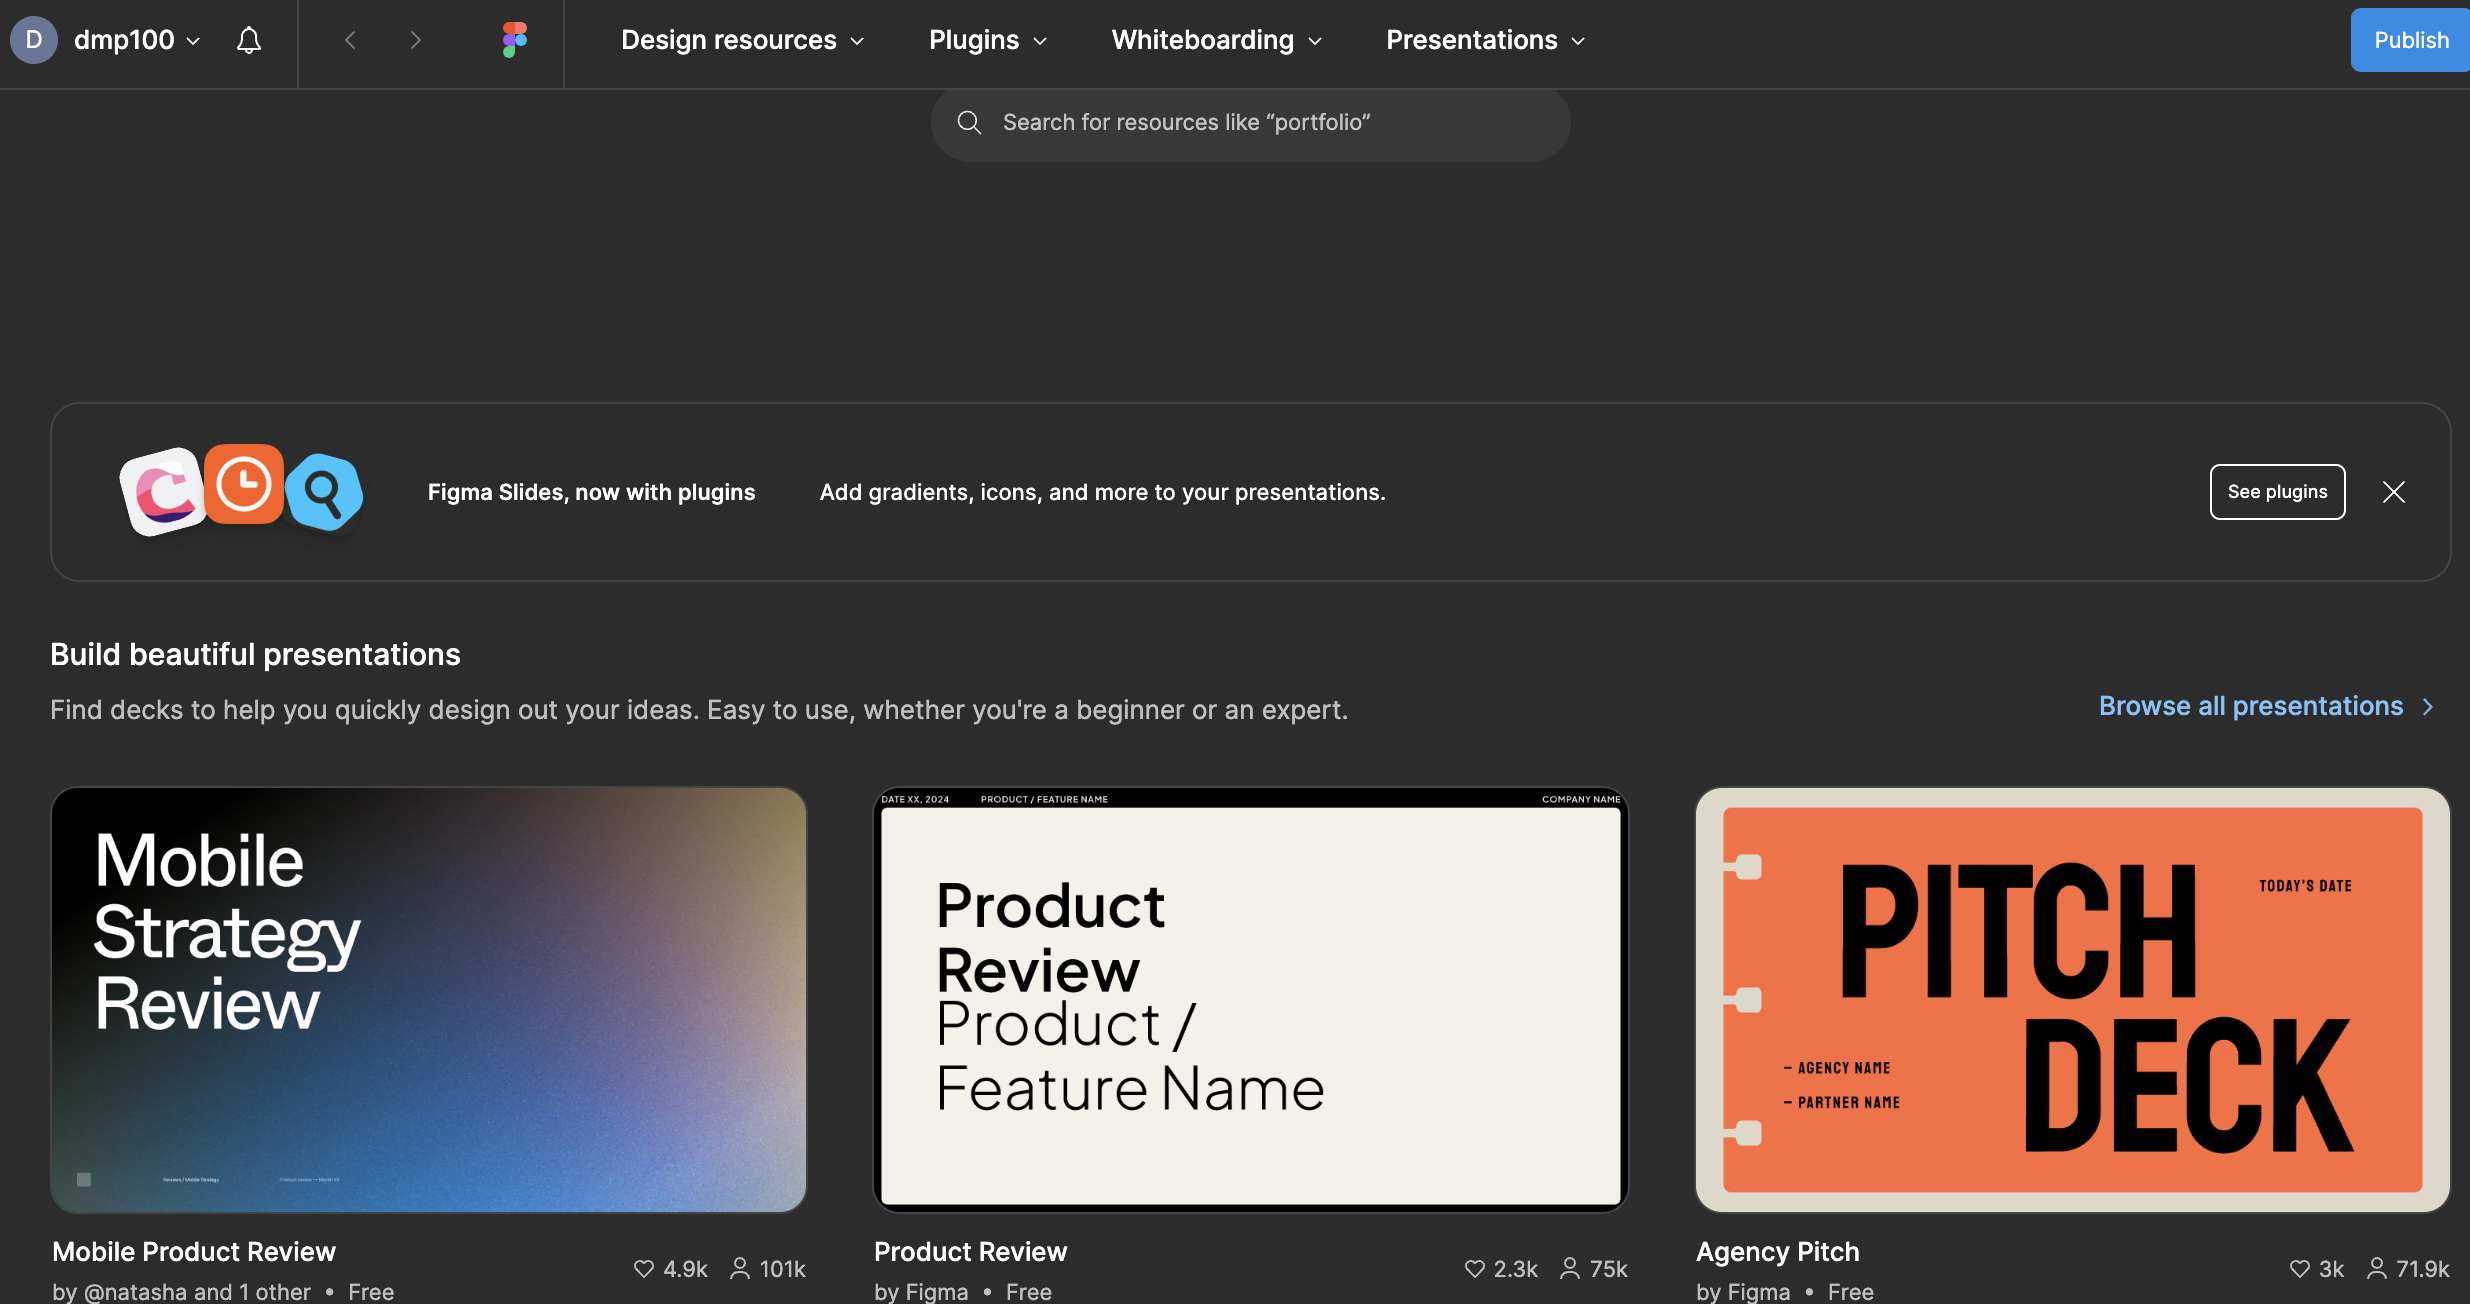Dismiss the Figma Slides plugins banner
2470x1304 pixels.
[x=2393, y=492]
